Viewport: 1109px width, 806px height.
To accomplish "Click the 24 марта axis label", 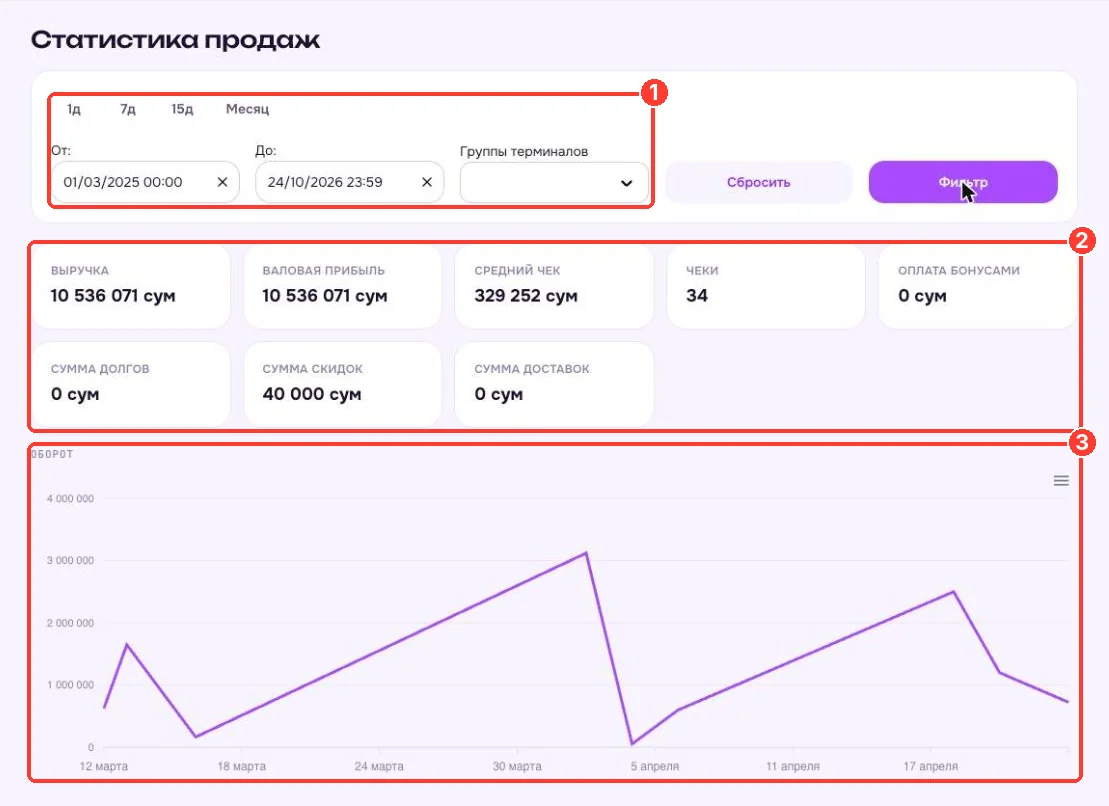I will 379,766.
